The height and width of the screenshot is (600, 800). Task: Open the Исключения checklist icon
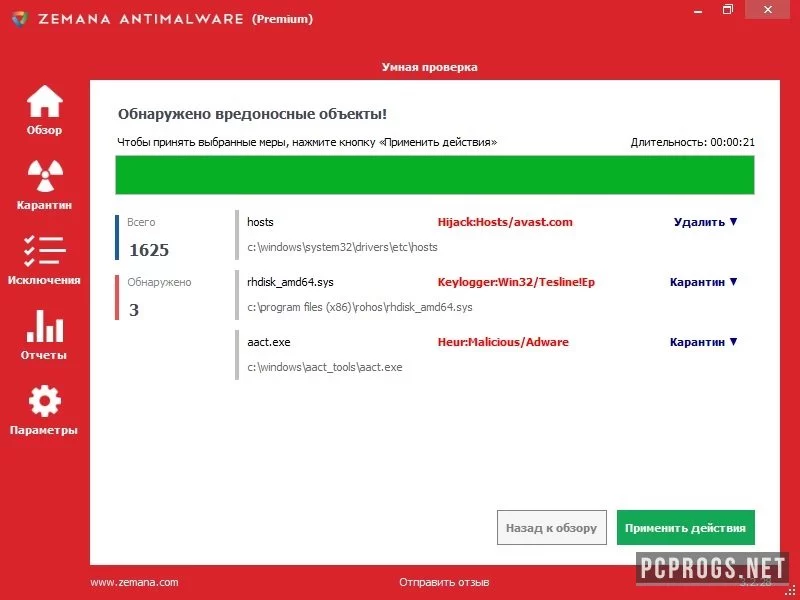point(44,251)
